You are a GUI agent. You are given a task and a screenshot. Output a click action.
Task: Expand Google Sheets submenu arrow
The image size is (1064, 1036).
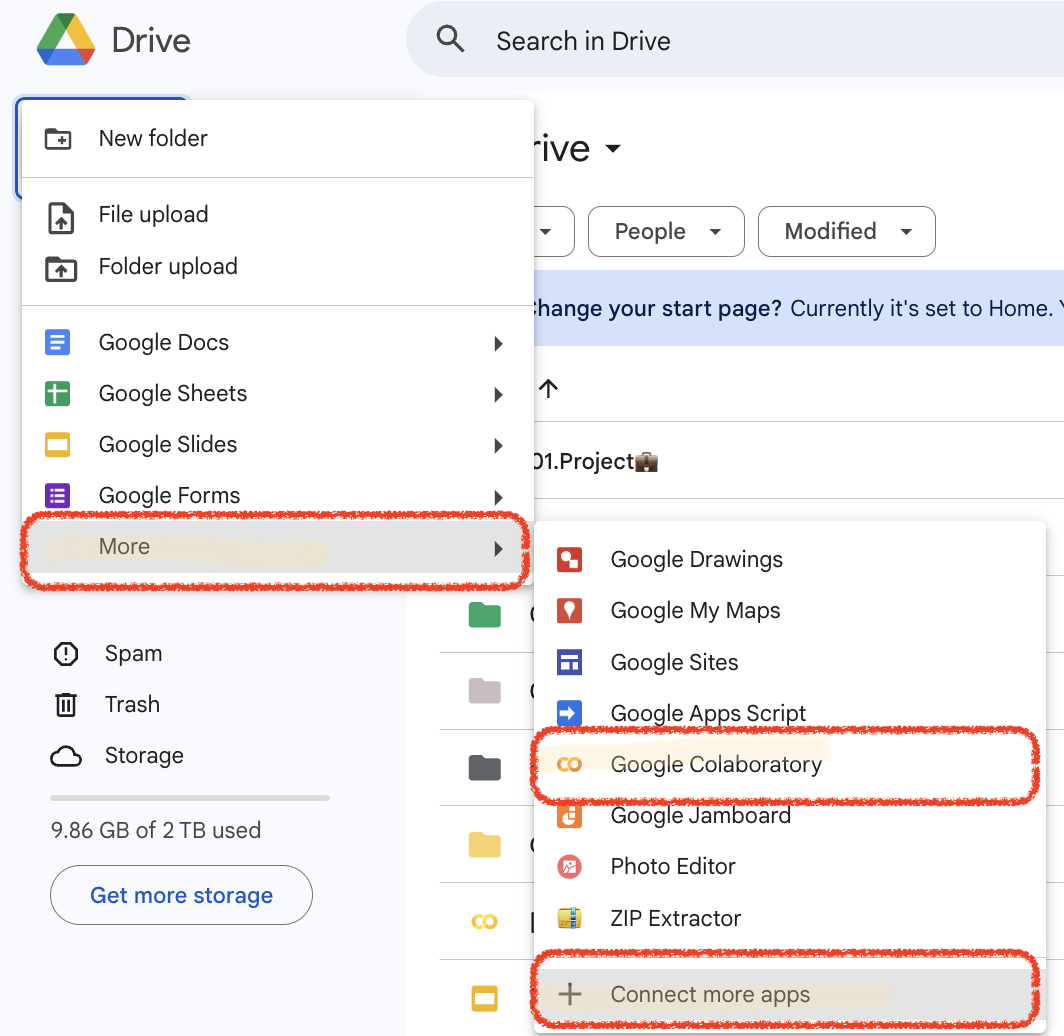[x=499, y=395]
